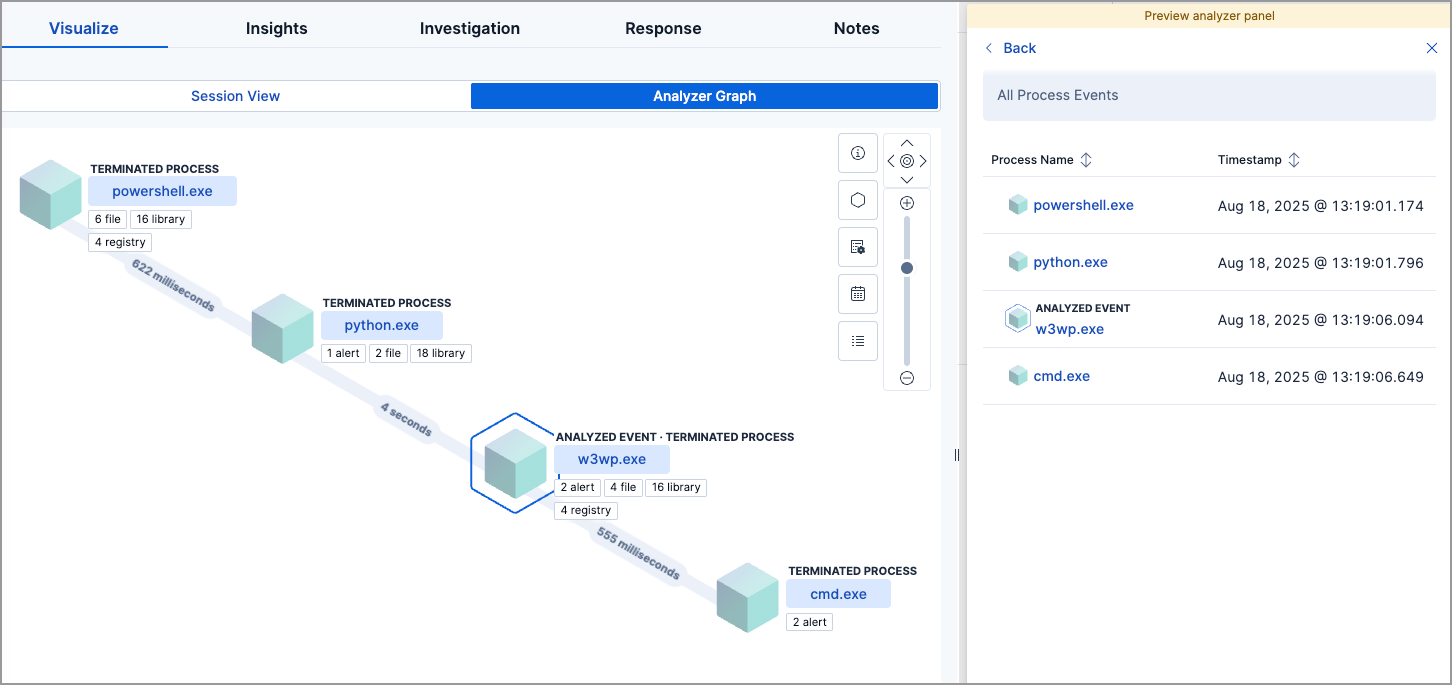The image size is (1452, 685).
Task: Switch to Session View
Action: [x=235, y=95]
